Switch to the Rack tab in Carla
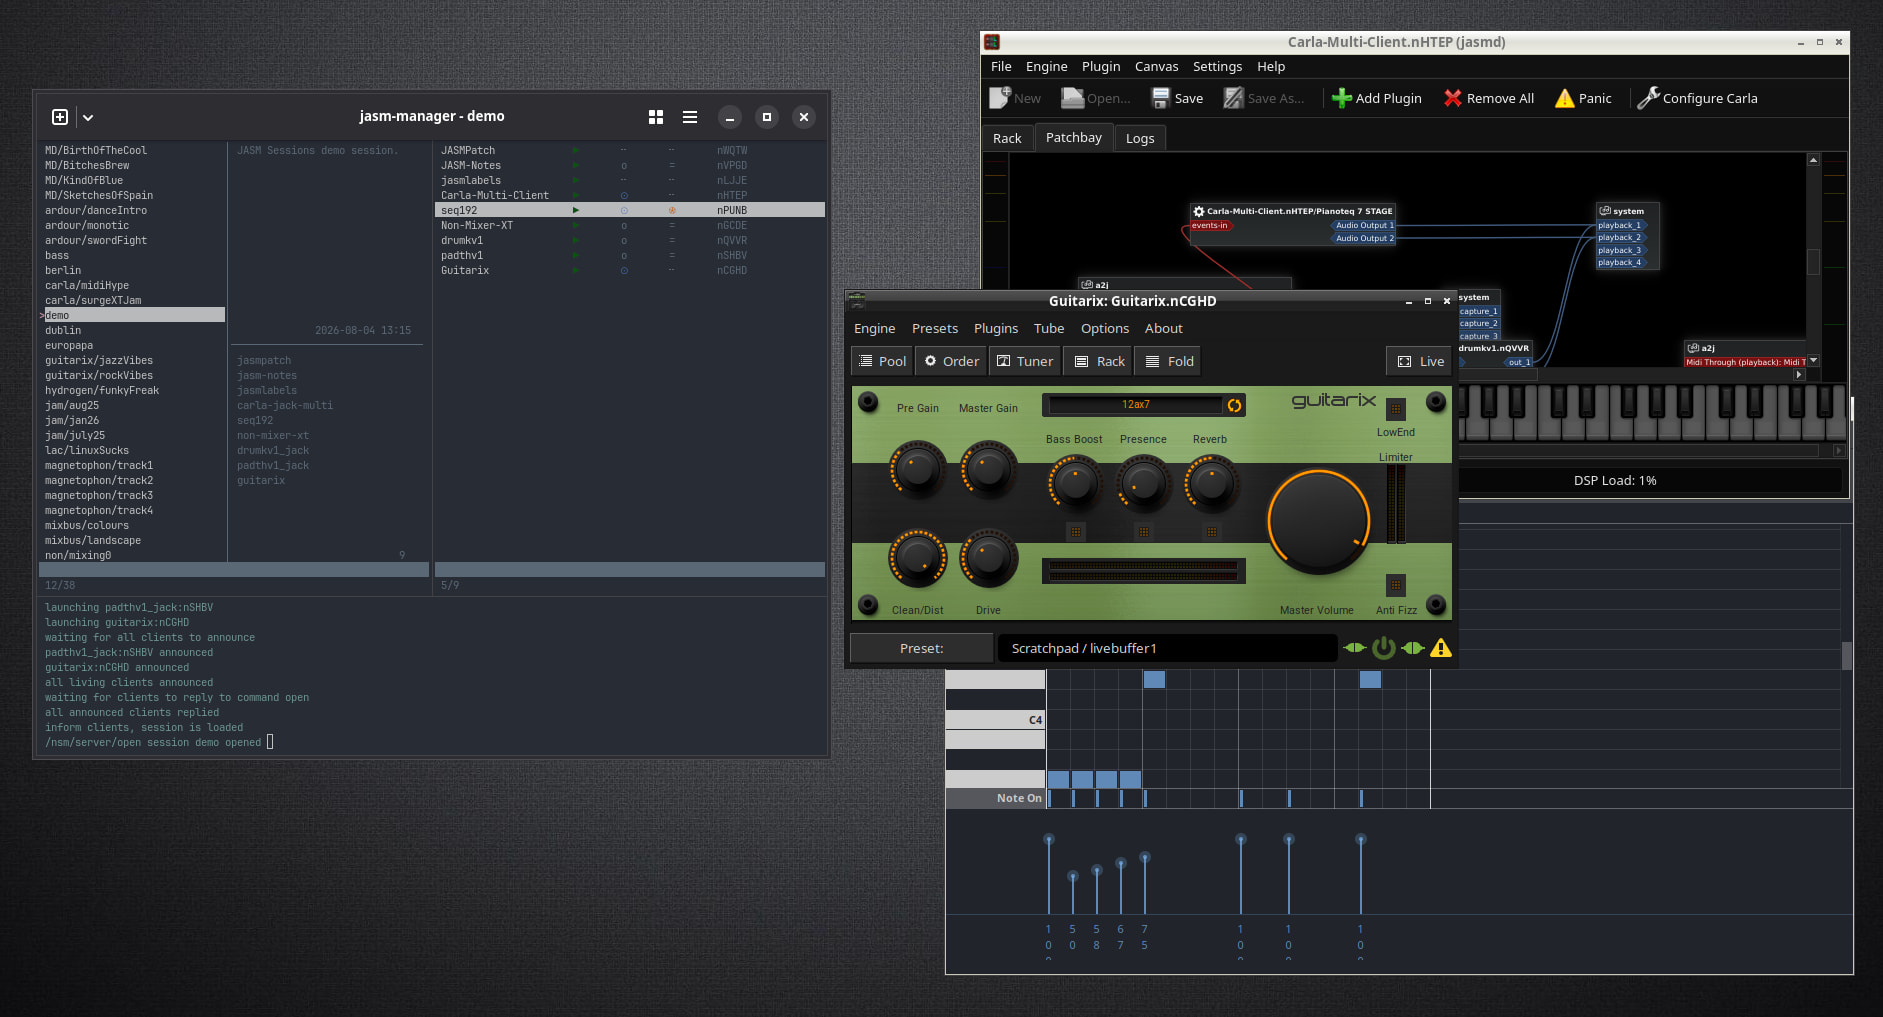This screenshot has width=1883, height=1017. [x=1007, y=138]
